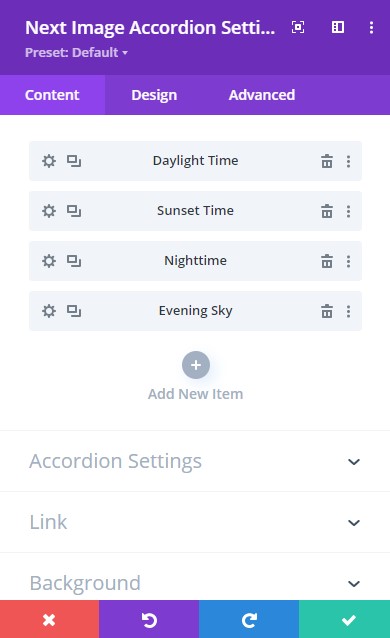Delete the Nighttime item
Screen dimensions: 390x638
coord(327,261)
